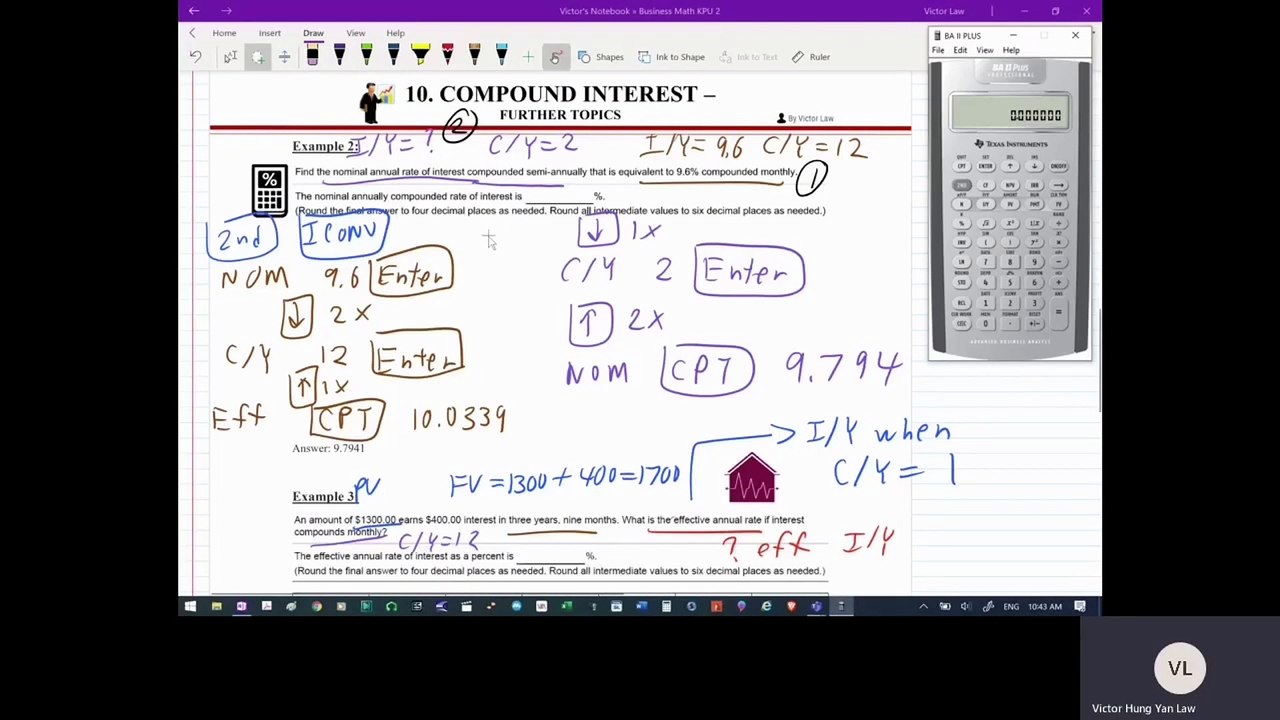Click the calculator PMT key
Image resolution: width=1280 pixels, height=720 pixels.
point(1035,204)
